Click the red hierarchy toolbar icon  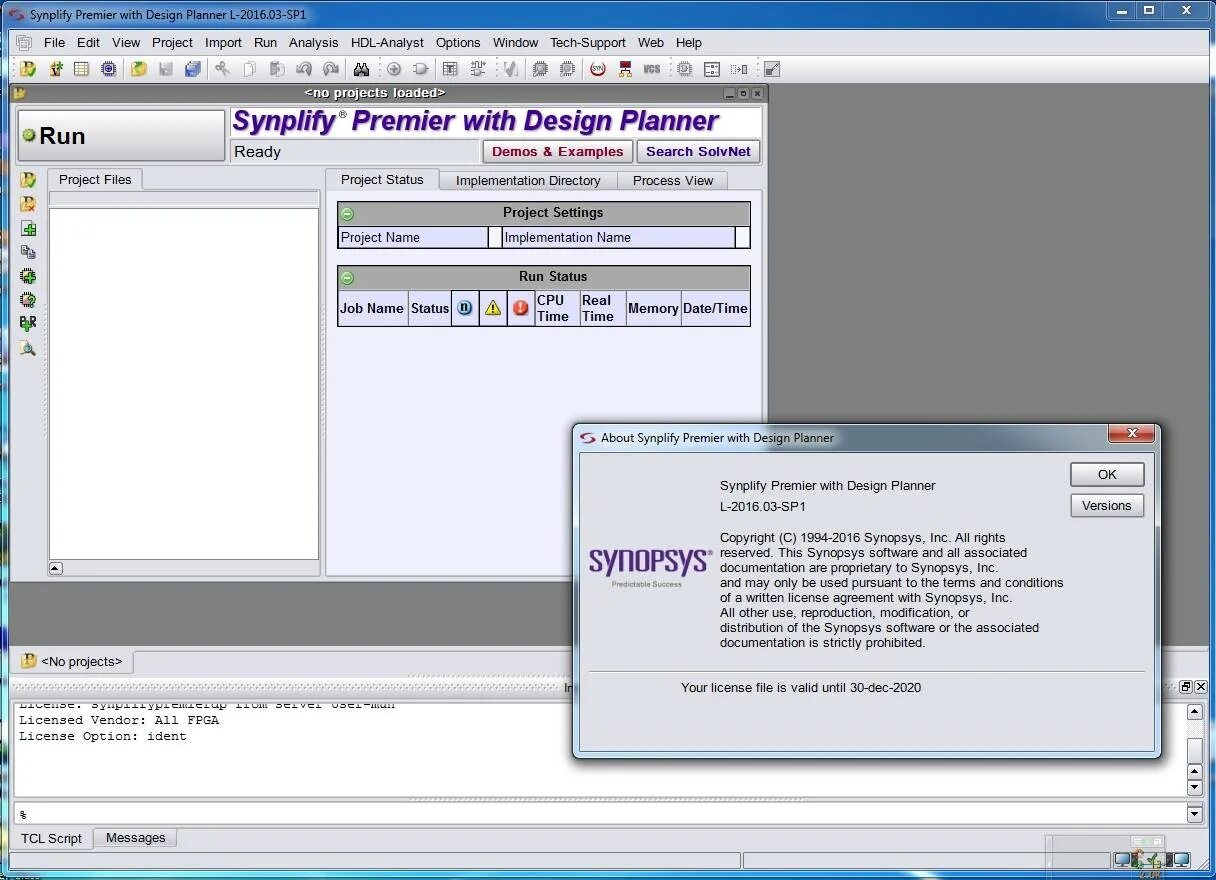[x=625, y=69]
